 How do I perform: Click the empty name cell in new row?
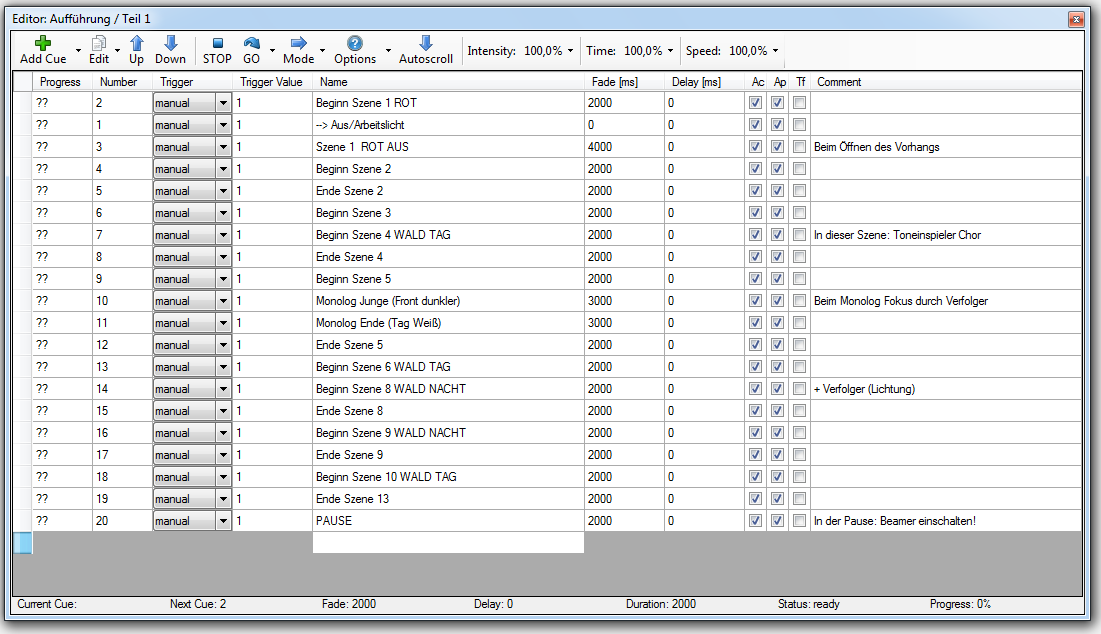click(x=447, y=542)
